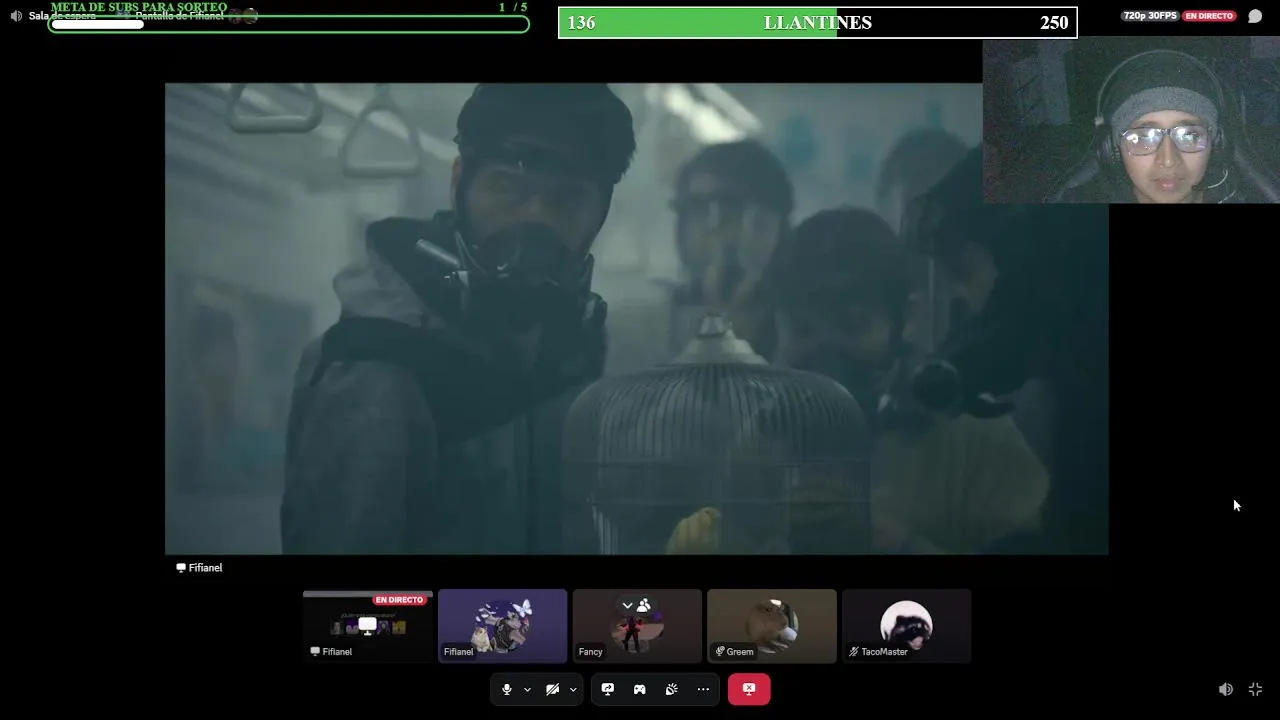Select the TacoMaster participant tile
Viewport: 1280px width, 720px height.
coord(906,626)
